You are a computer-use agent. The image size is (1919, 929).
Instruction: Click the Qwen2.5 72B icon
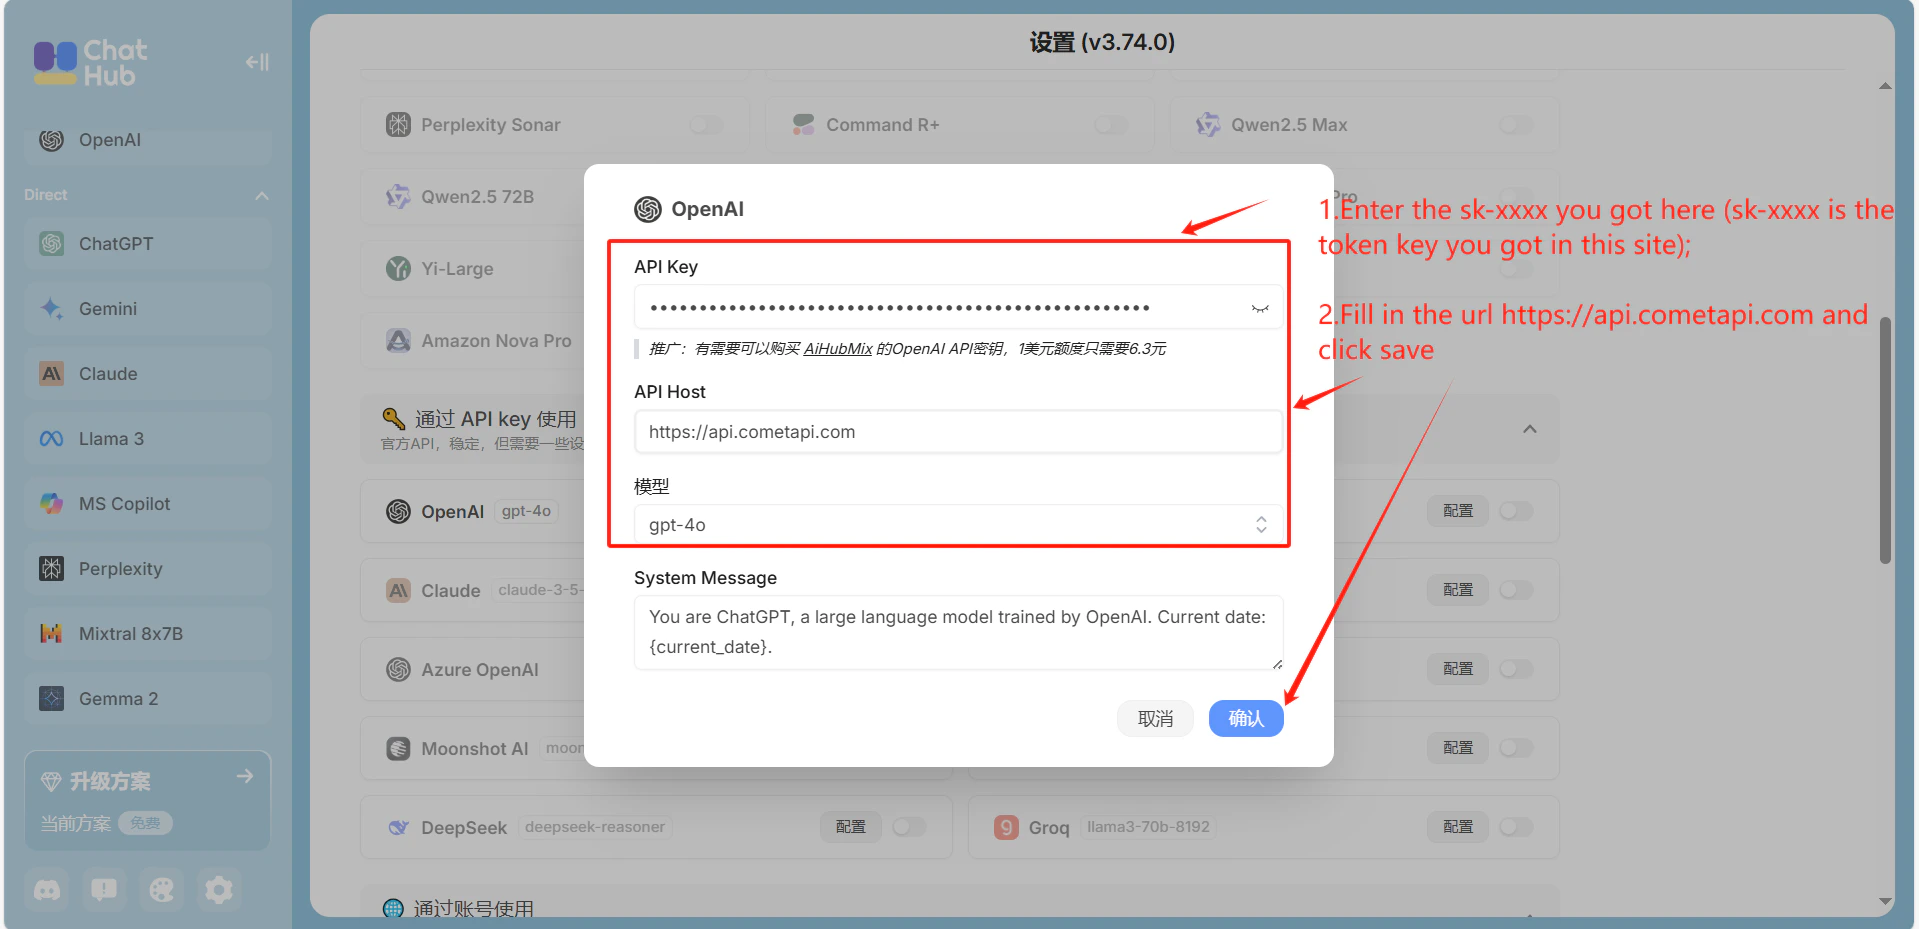click(398, 197)
